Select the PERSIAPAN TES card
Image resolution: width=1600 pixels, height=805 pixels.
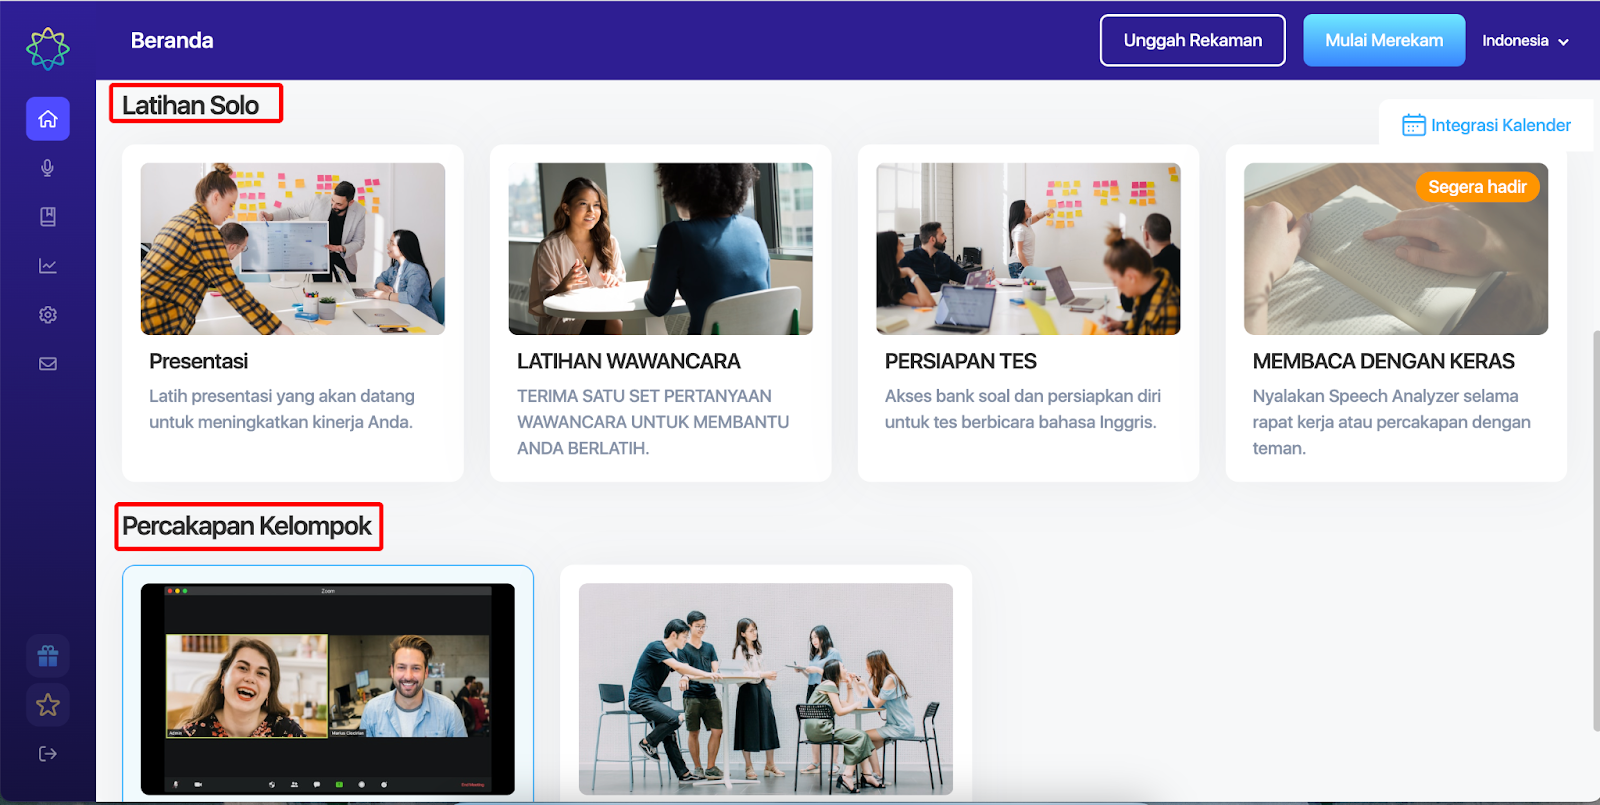point(1029,313)
